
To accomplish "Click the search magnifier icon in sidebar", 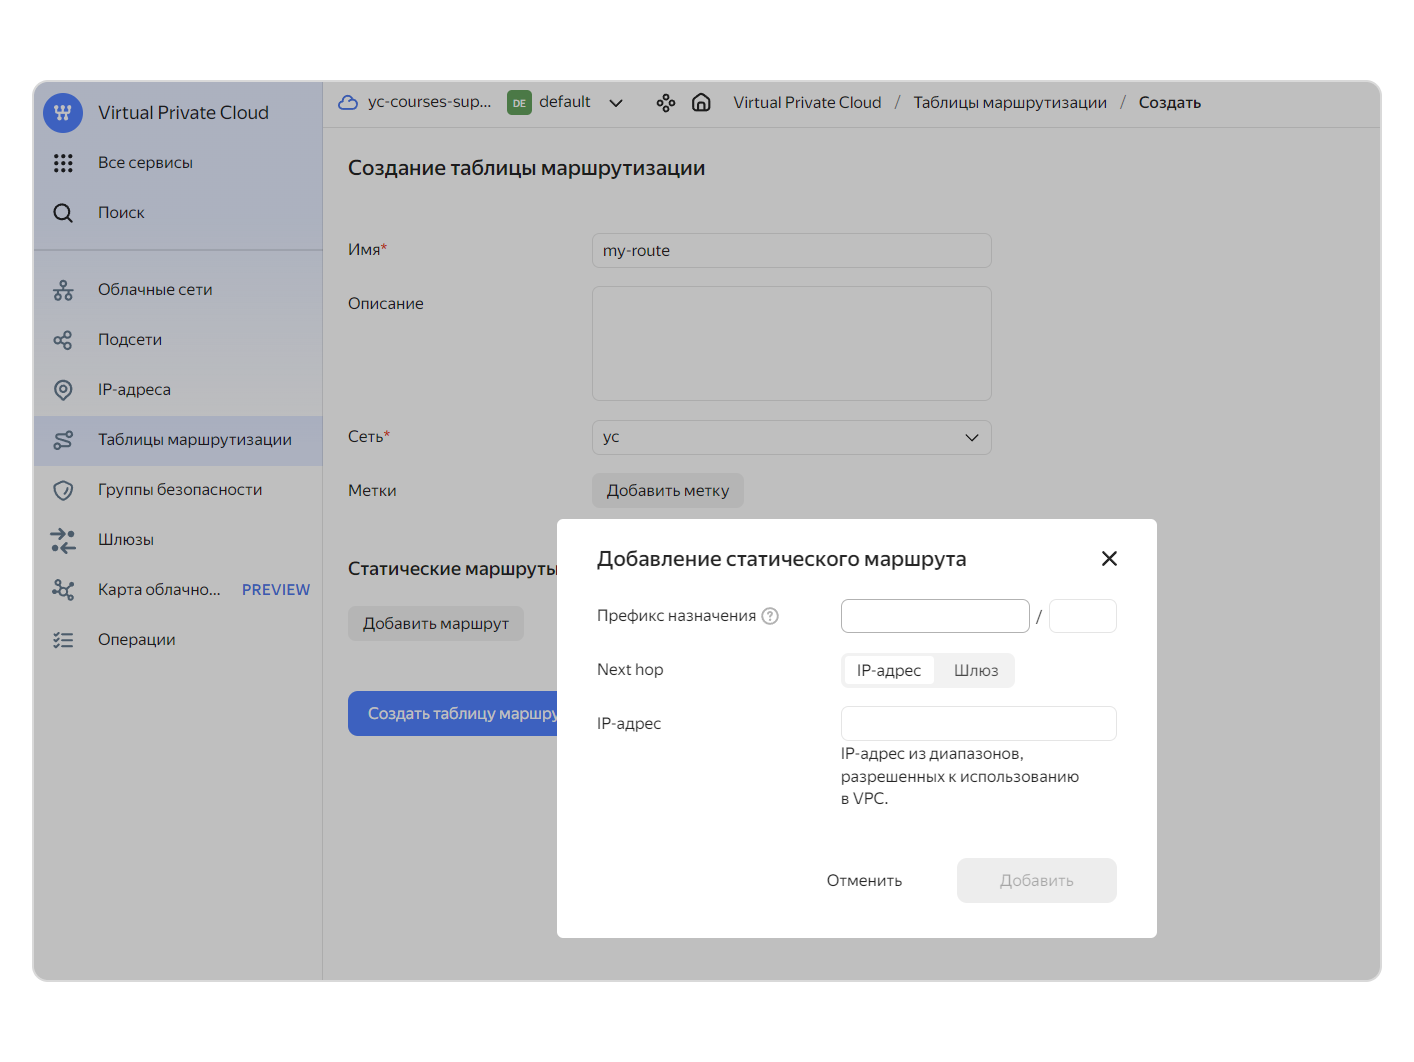I will tap(63, 213).
